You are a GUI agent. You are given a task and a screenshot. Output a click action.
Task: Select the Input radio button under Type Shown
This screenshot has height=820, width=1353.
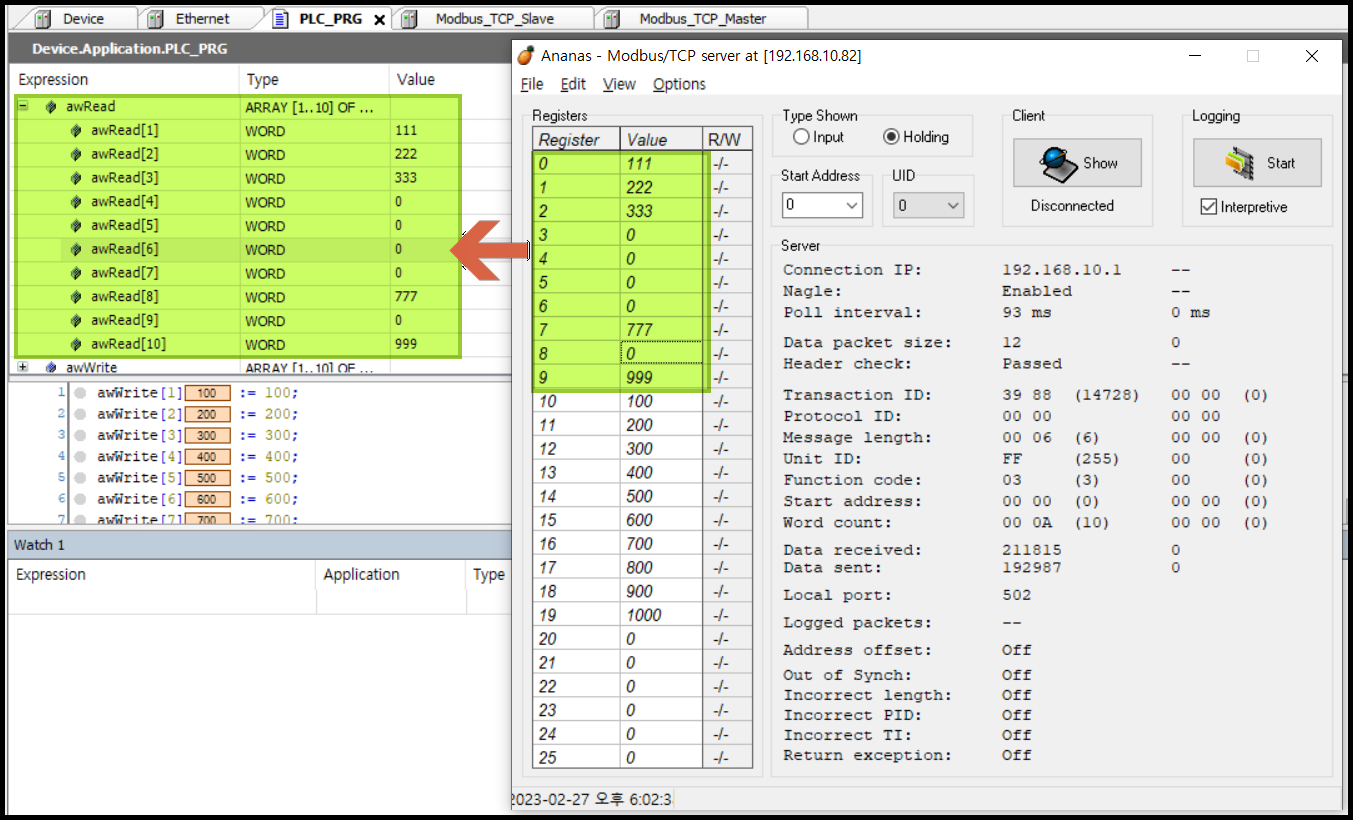pyautogui.click(x=799, y=138)
